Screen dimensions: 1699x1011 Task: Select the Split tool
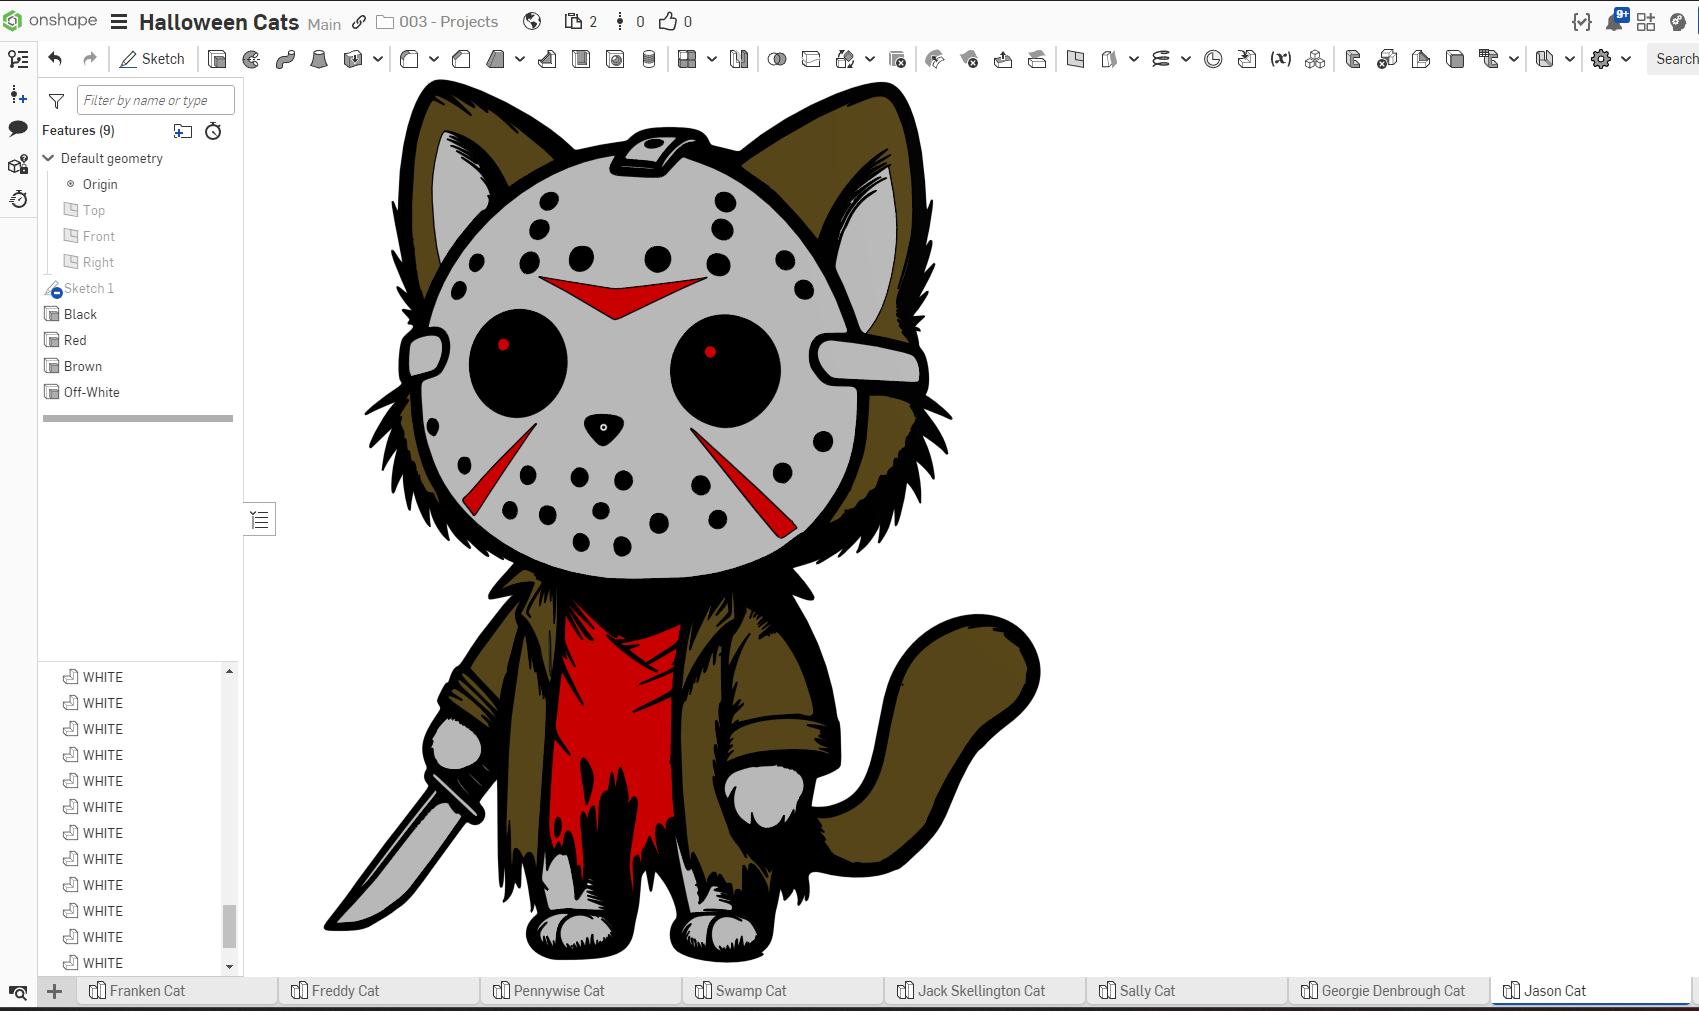click(811, 59)
